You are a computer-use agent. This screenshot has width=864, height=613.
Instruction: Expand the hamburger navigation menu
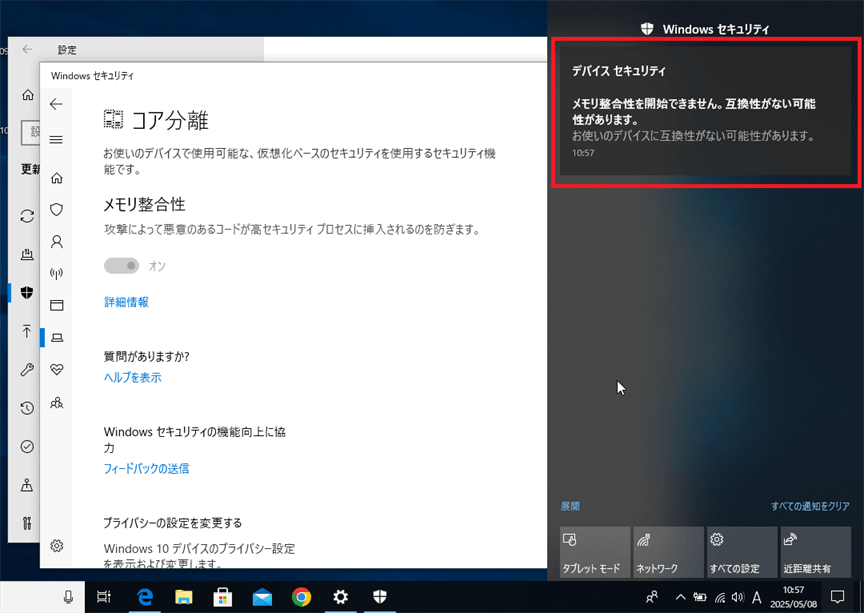56,140
